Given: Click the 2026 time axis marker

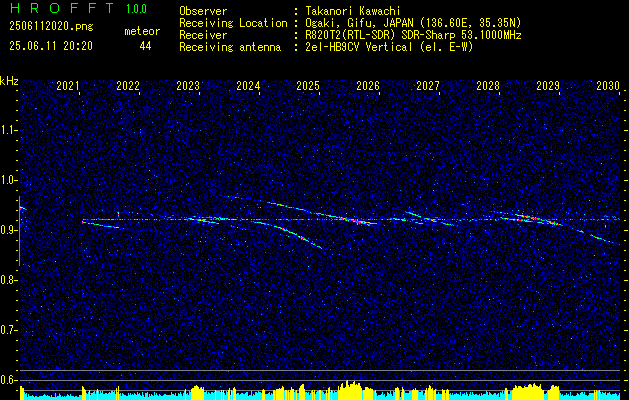Looking at the screenshot, I should [x=368, y=85].
